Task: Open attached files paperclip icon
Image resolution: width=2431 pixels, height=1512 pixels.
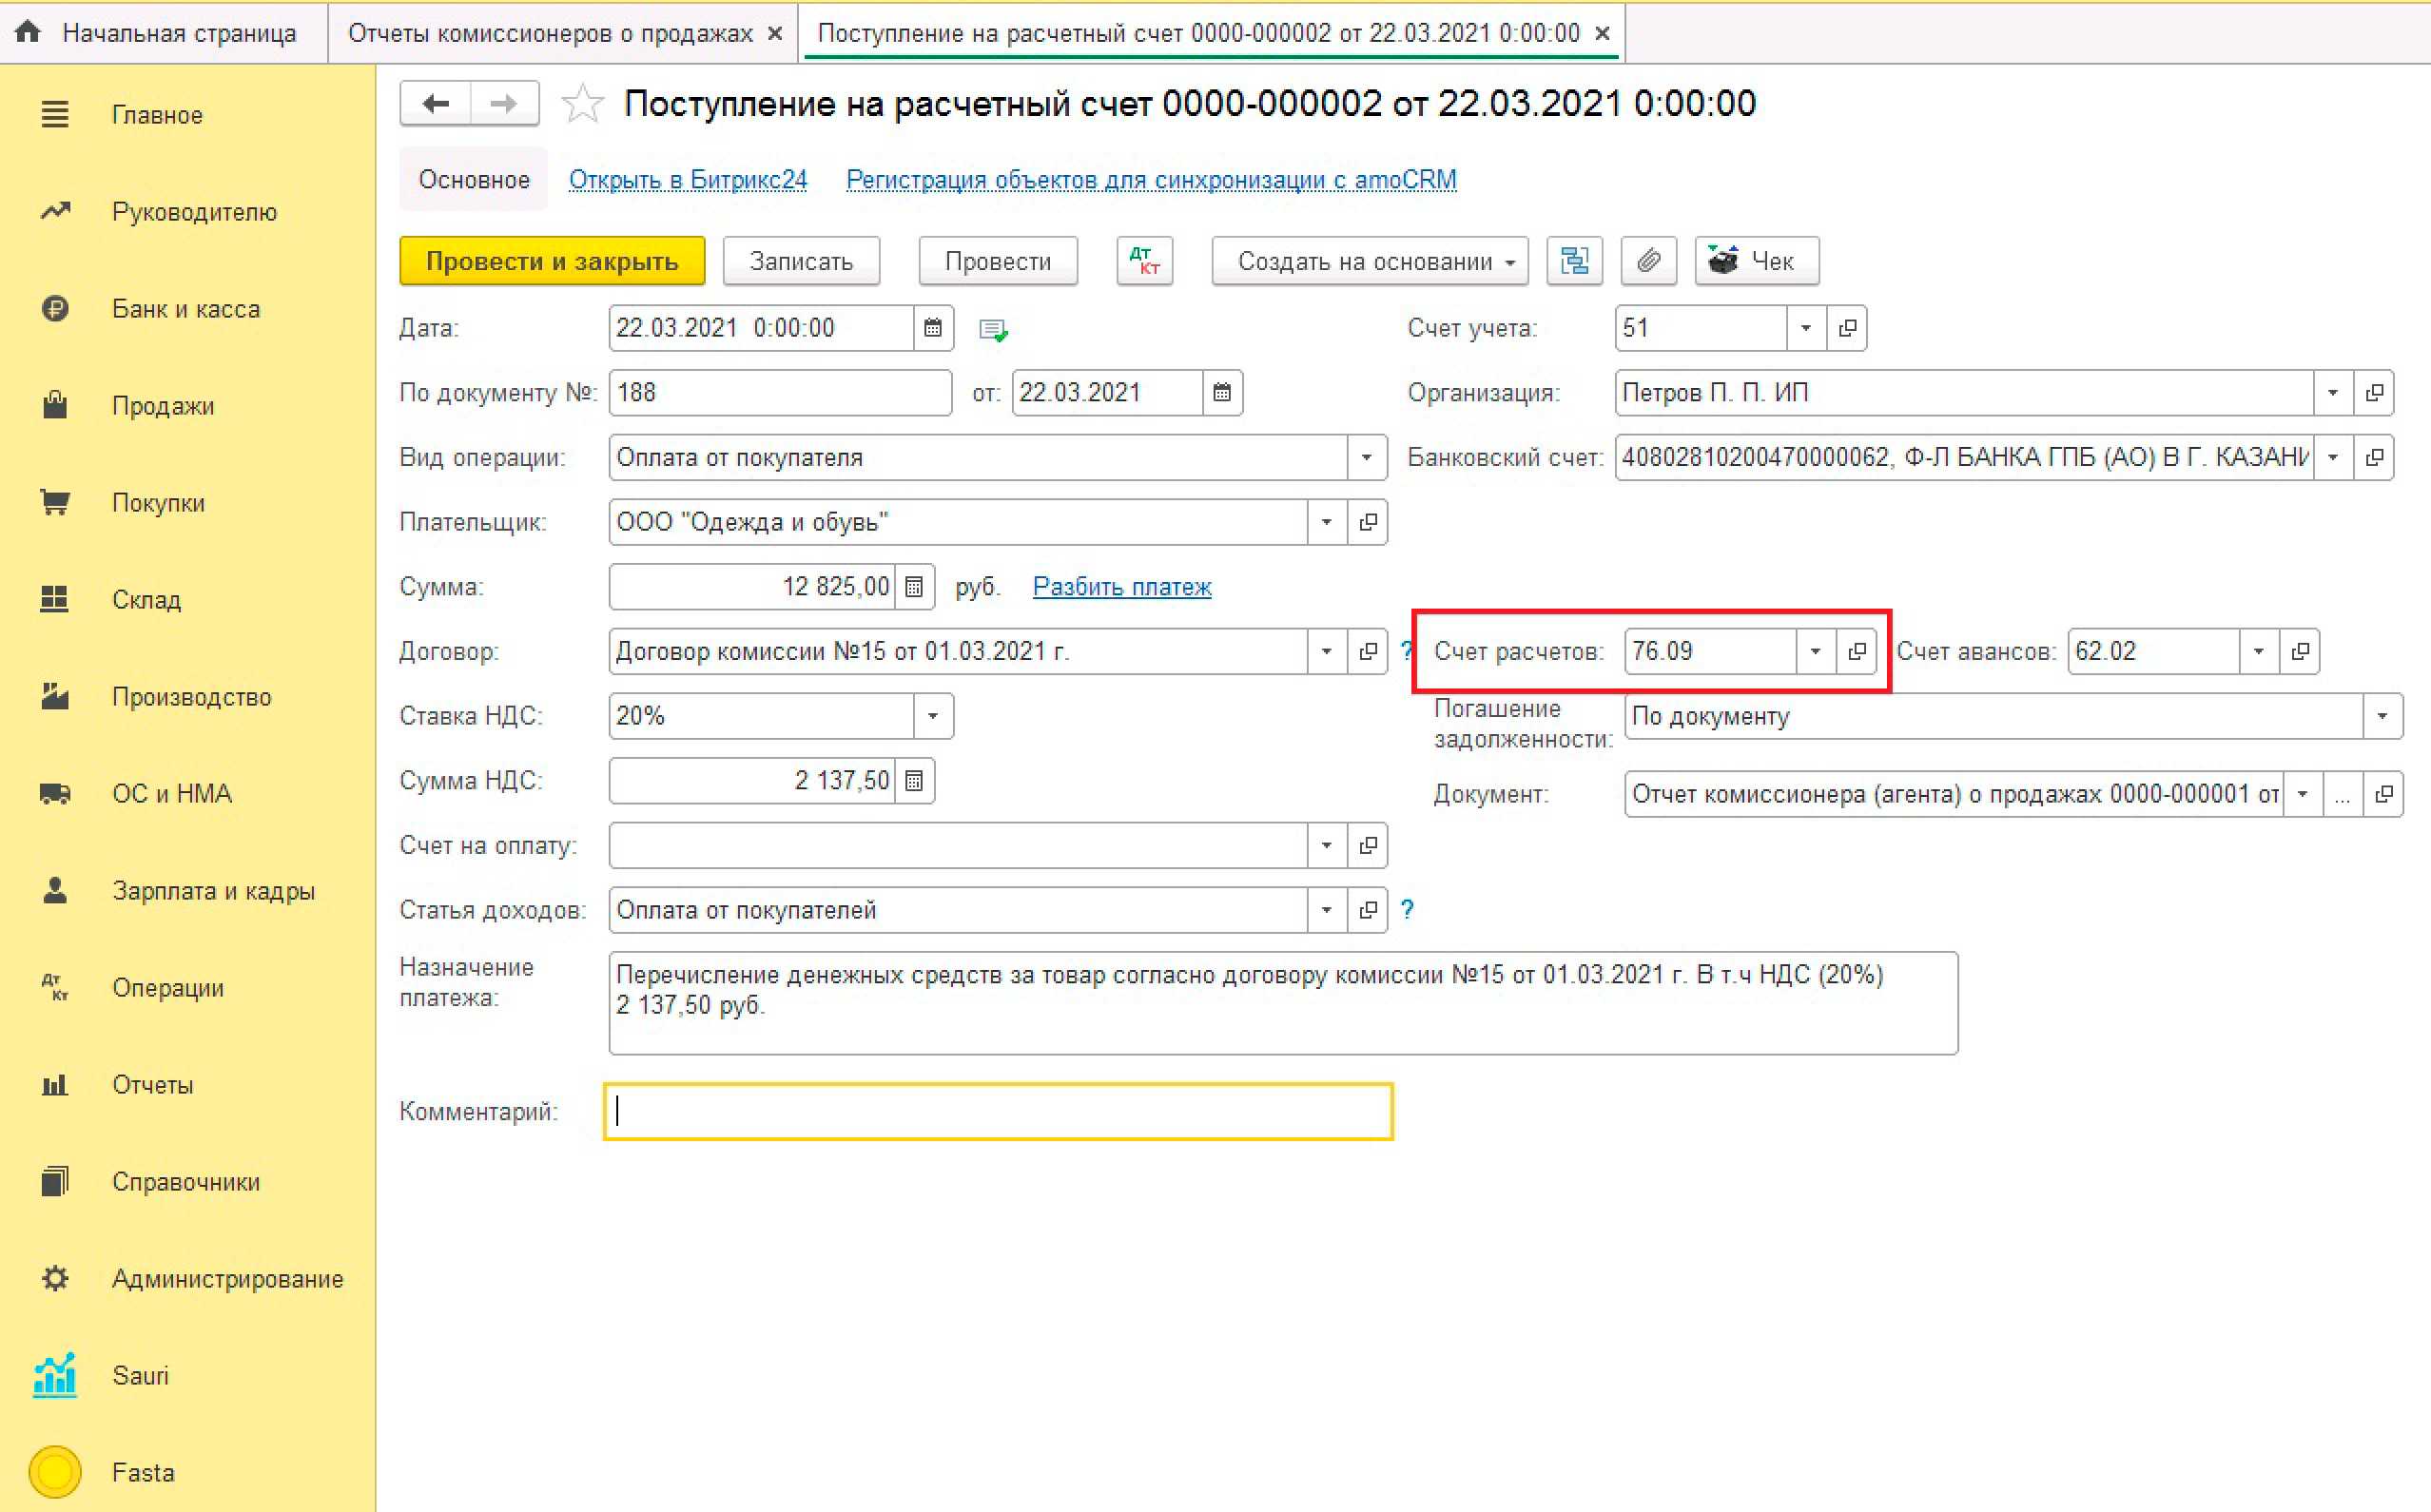Action: click(x=1649, y=261)
